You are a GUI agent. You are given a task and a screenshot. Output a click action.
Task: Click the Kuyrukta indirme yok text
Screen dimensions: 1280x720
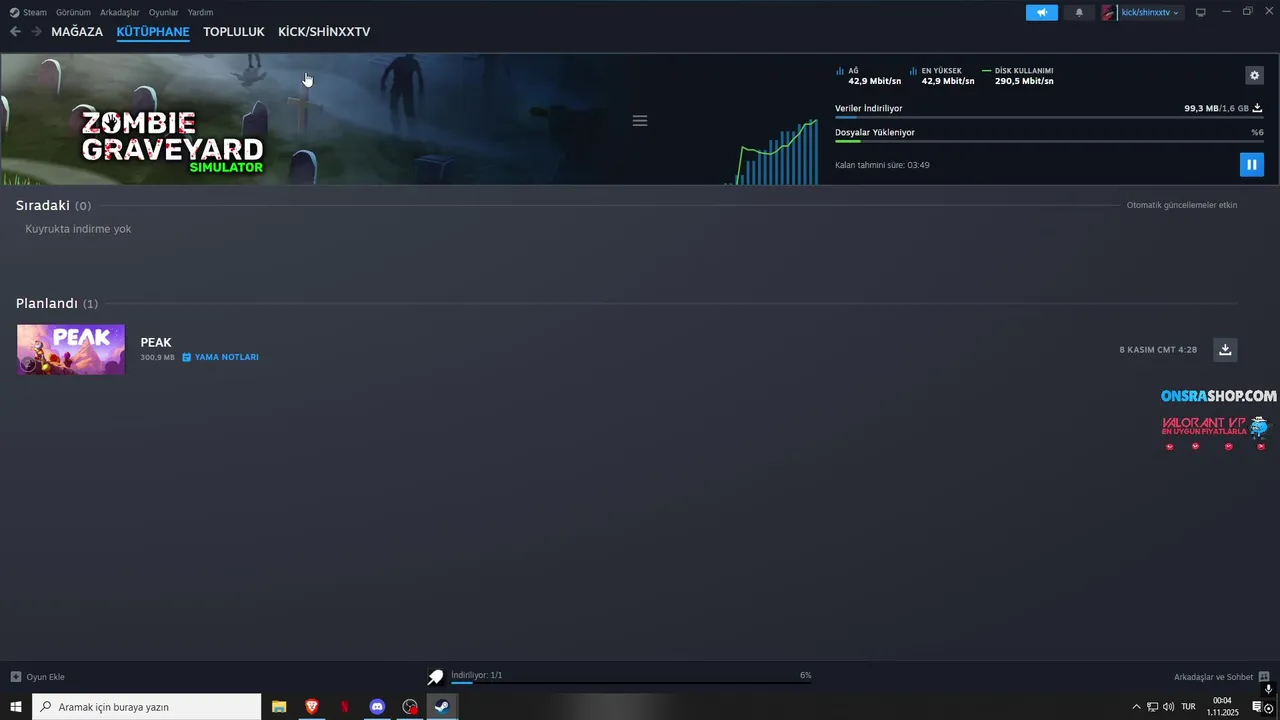click(x=78, y=229)
